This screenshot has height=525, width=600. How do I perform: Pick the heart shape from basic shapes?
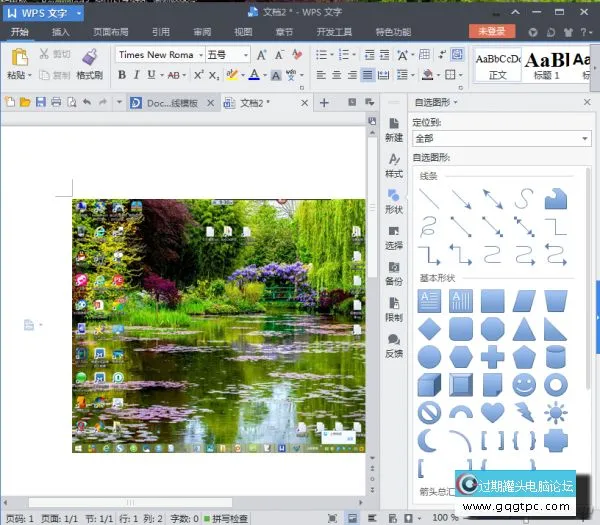point(492,412)
